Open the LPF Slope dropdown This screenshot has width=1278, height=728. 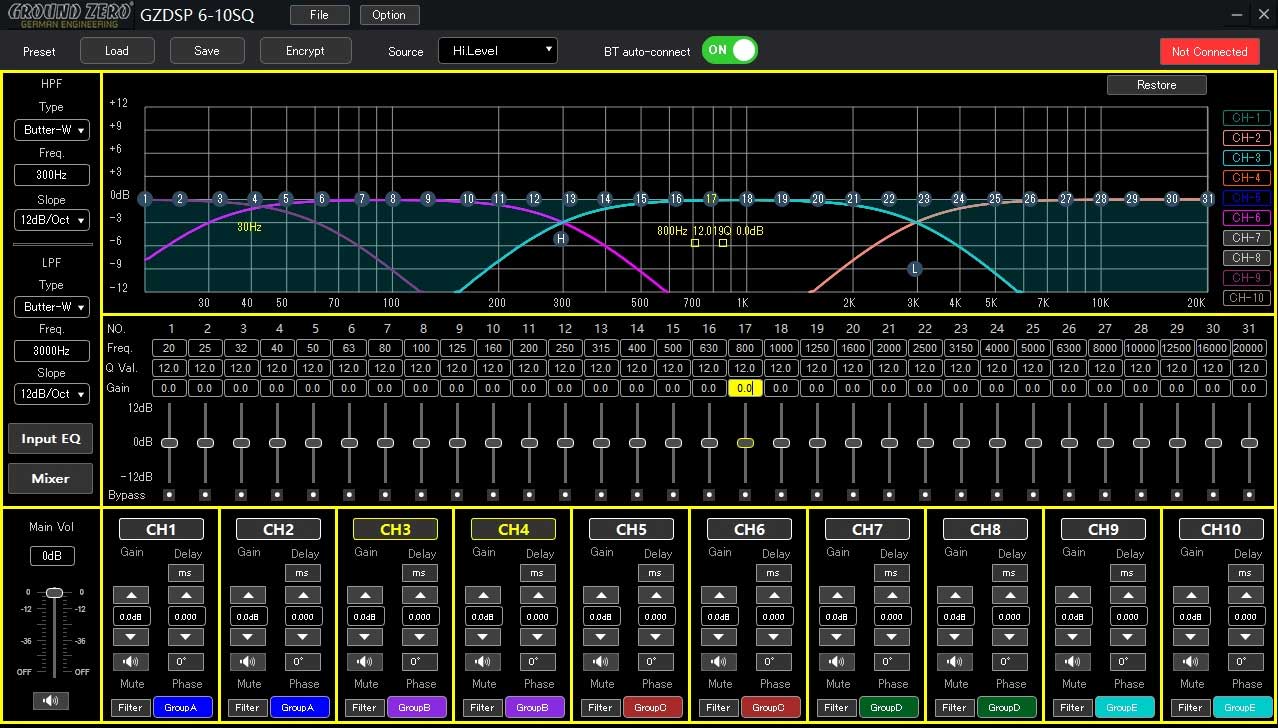click(x=51, y=394)
